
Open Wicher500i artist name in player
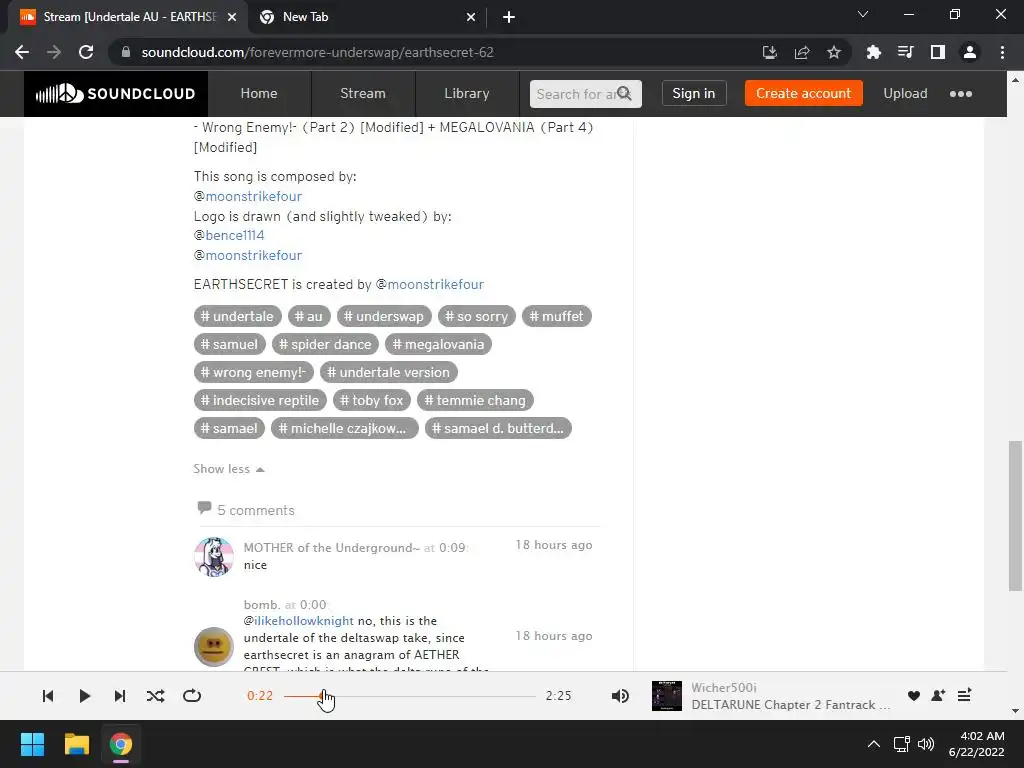click(724, 688)
